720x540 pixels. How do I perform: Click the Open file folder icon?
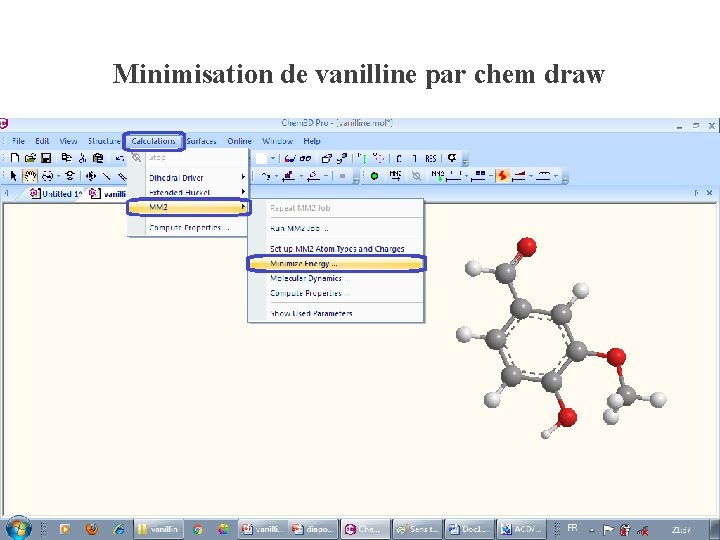point(30,158)
